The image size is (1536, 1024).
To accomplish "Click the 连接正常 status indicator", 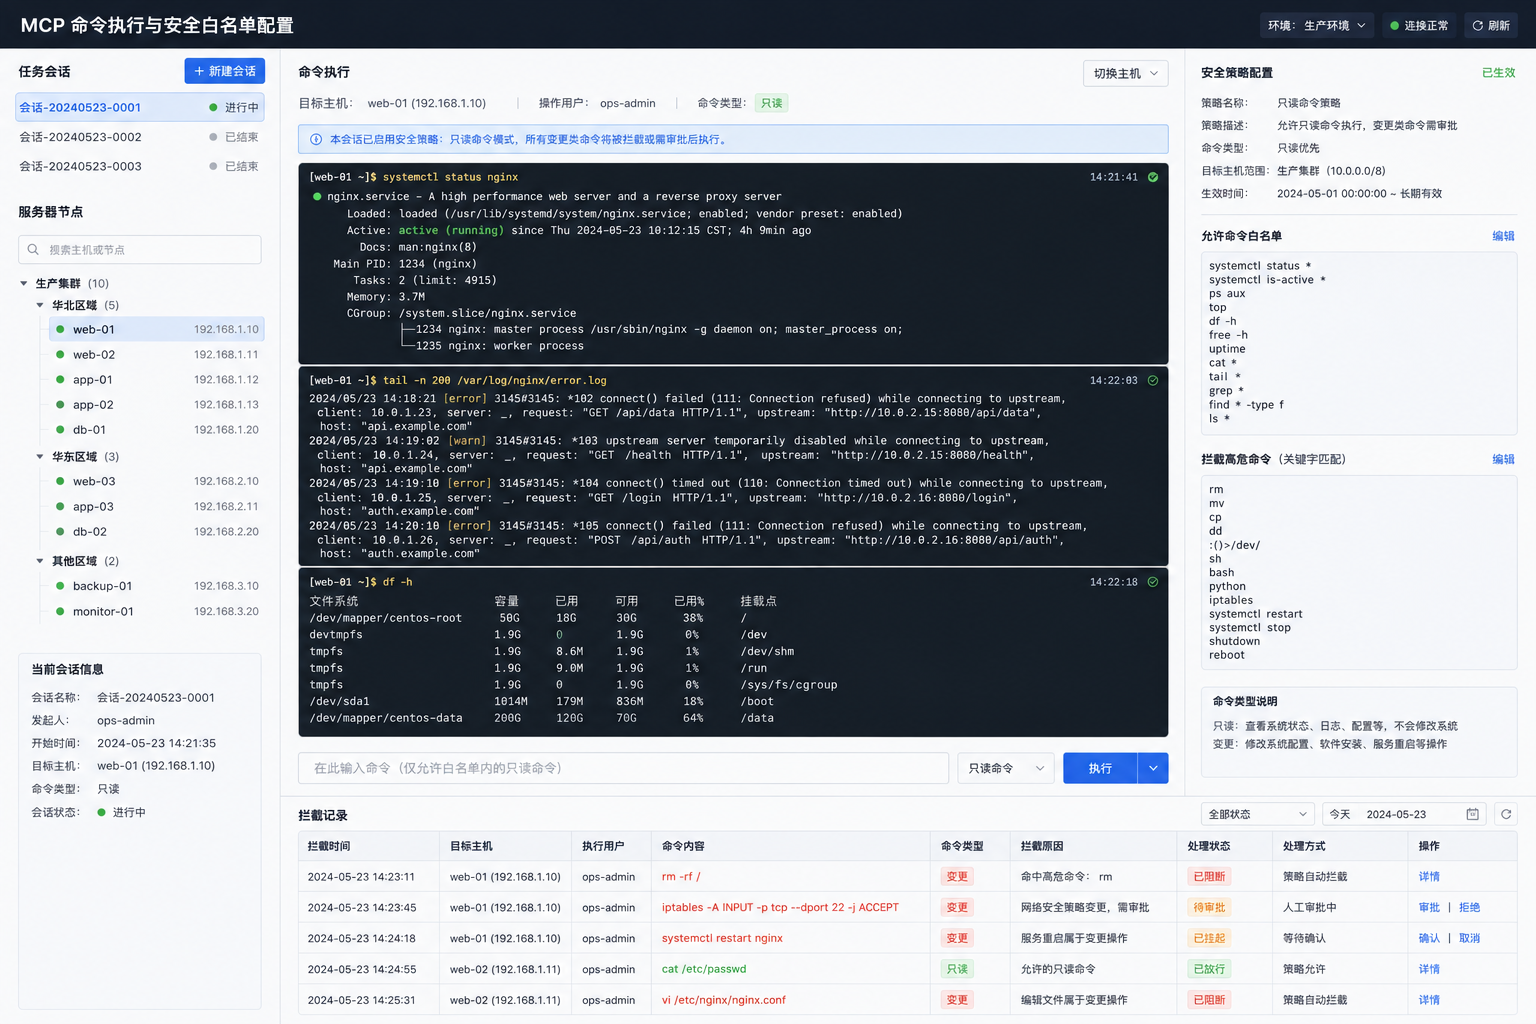I will tap(1419, 26).
